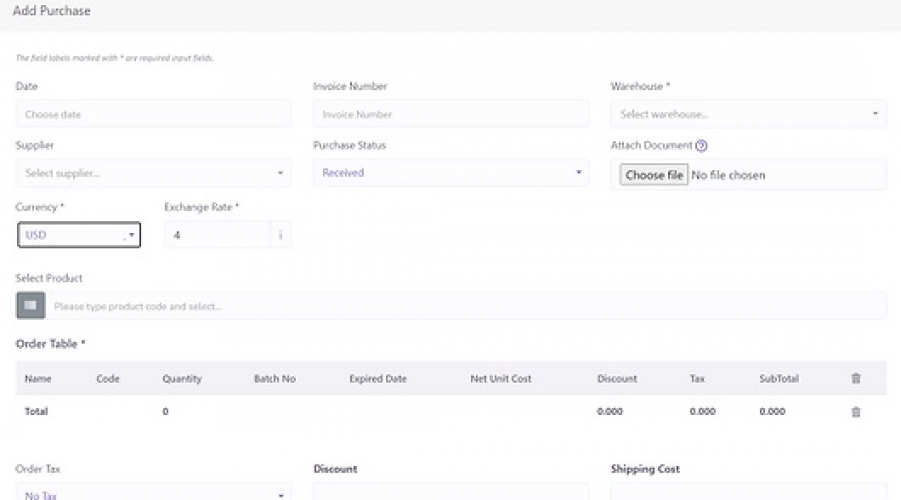Click the Attach Document help question icon
The width and height of the screenshot is (901, 500).
click(701, 146)
